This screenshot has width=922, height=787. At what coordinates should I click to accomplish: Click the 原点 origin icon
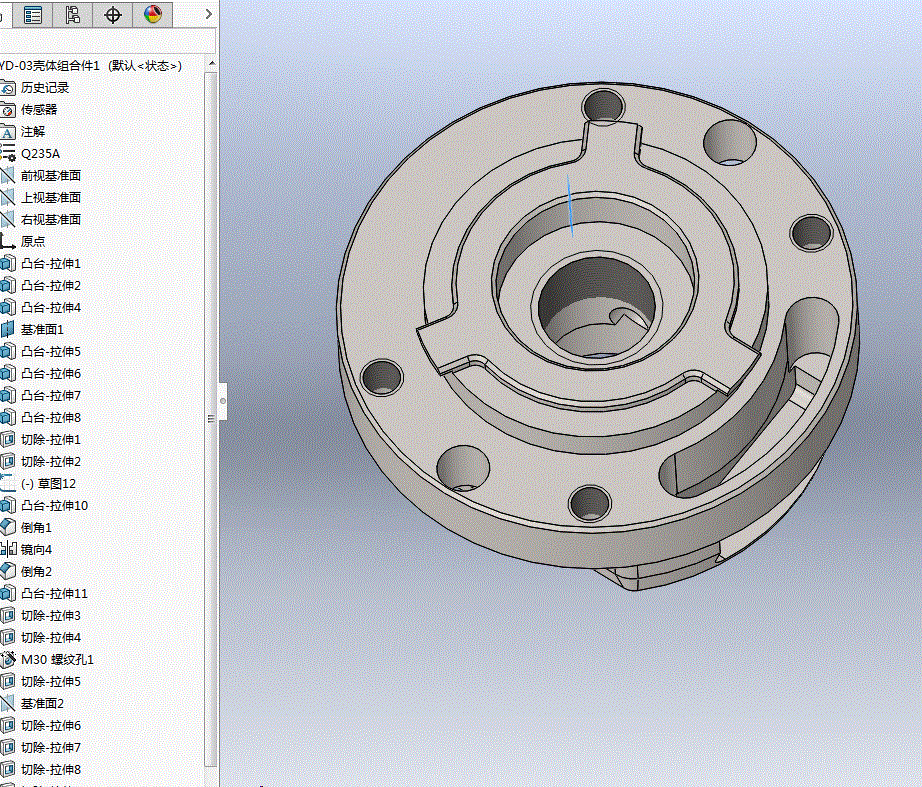pyautogui.click(x=8, y=242)
